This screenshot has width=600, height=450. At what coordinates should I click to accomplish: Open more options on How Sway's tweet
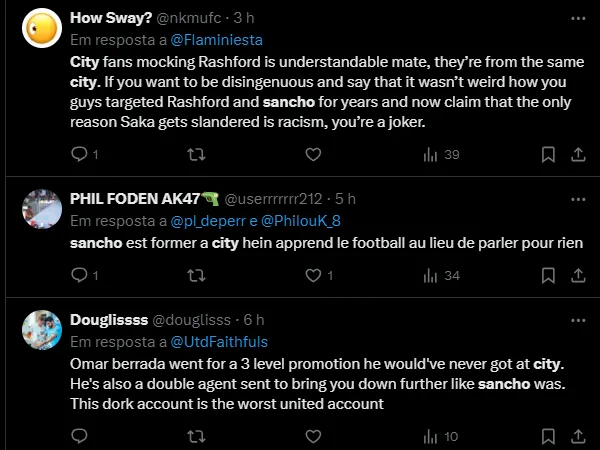[x=577, y=18]
